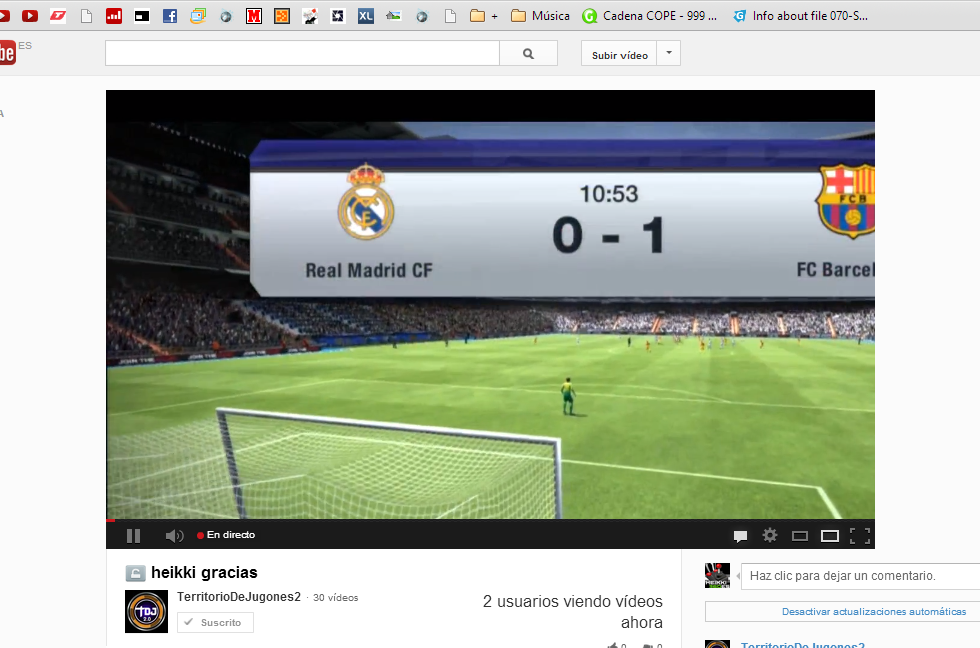
Task: Open the TDJ channel avatar thumbnail
Action: tap(146, 611)
